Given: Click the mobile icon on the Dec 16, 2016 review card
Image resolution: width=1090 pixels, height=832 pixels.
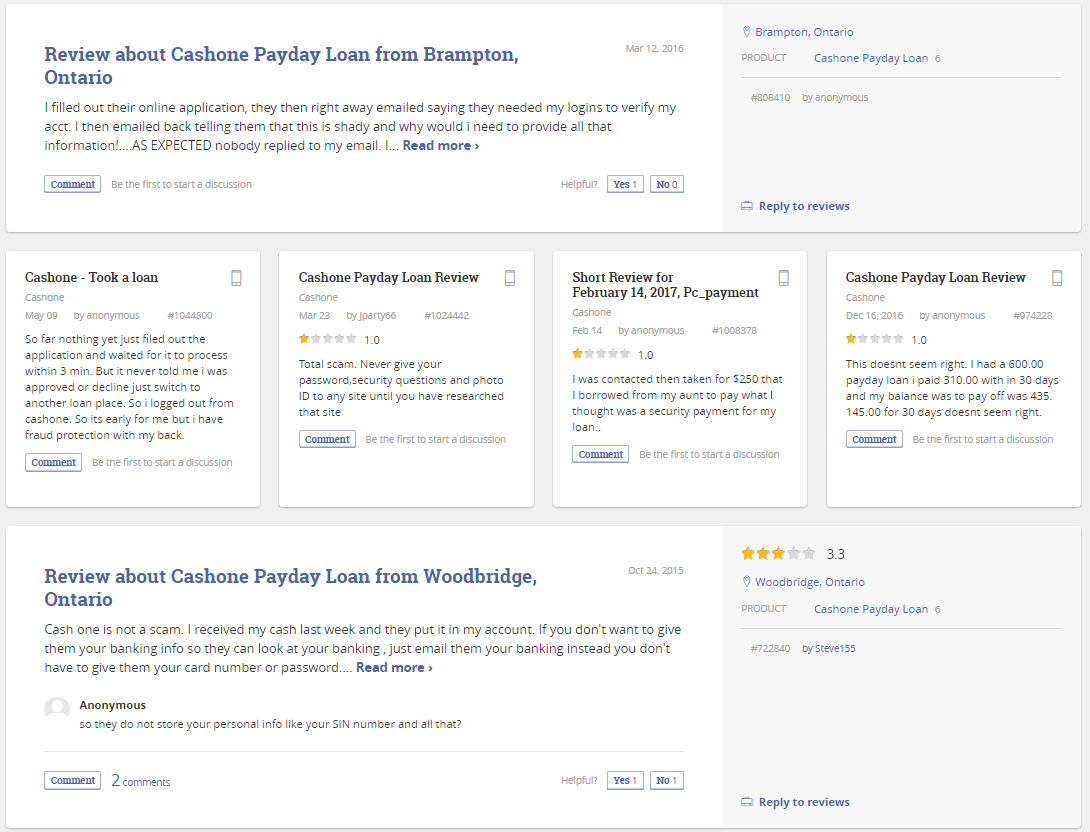Looking at the screenshot, I should pos(1057,278).
